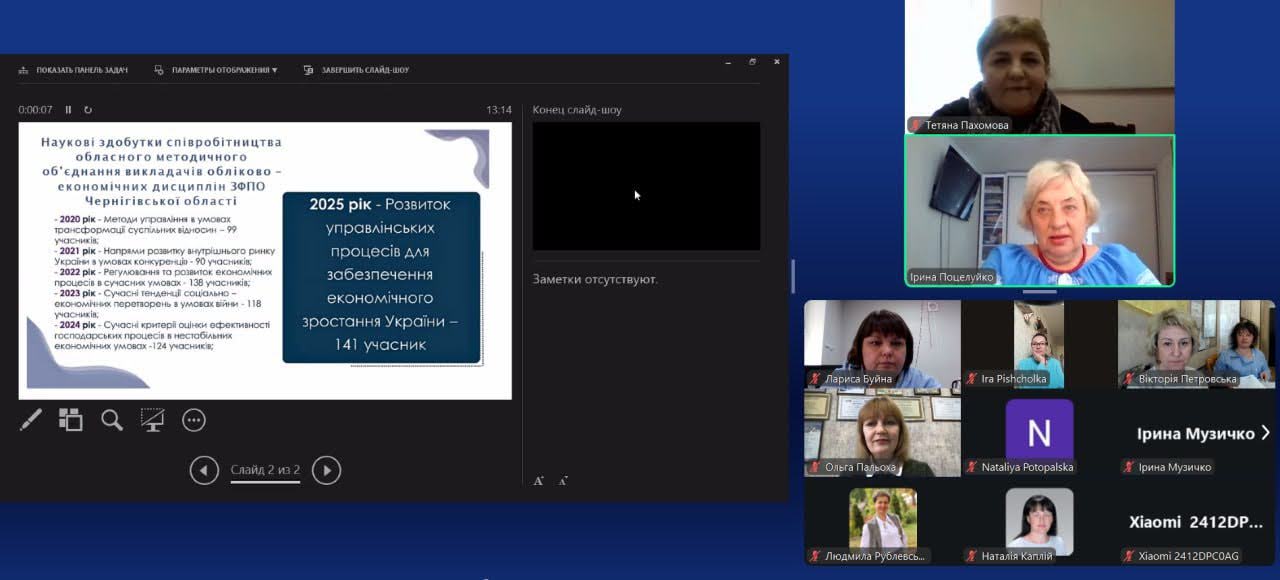Screen dimensions: 1280x580
Task: Go to the previous slide arrow
Action: pyautogui.click(x=204, y=470)
